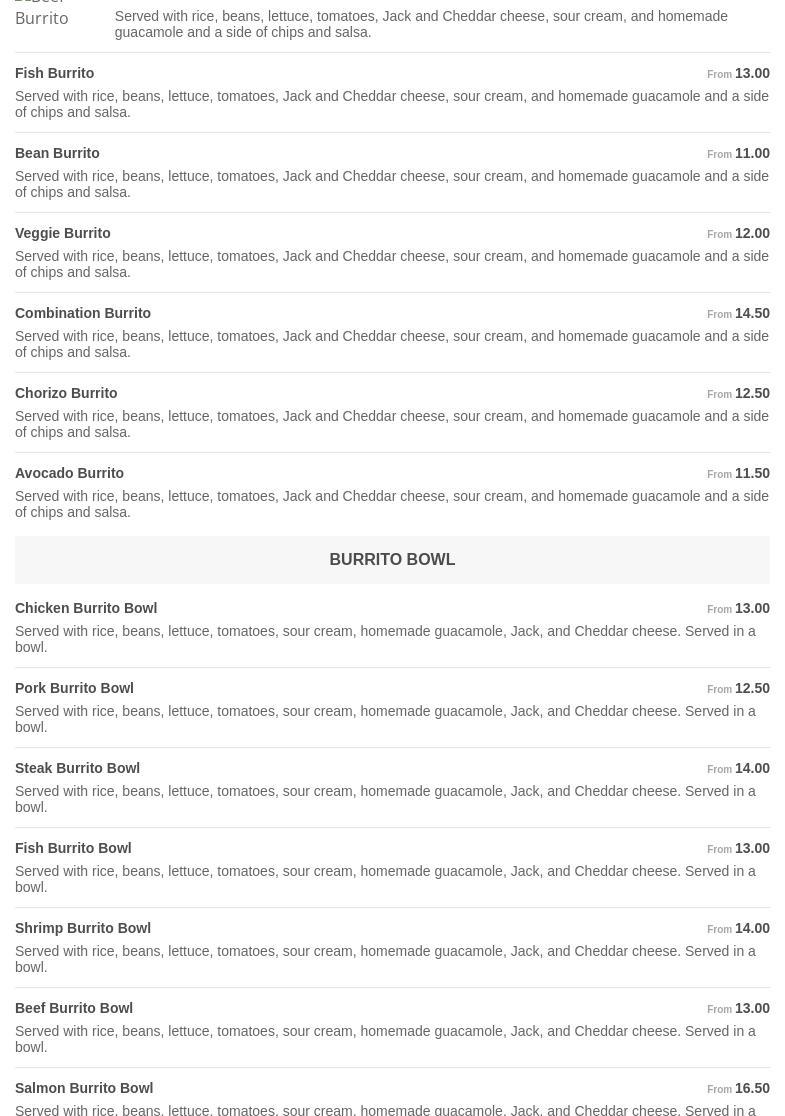Viewport: 785px width, 1116px height.
Task: Click the 11.00 price of Bean Burrito
Action: tap(751, 153)
